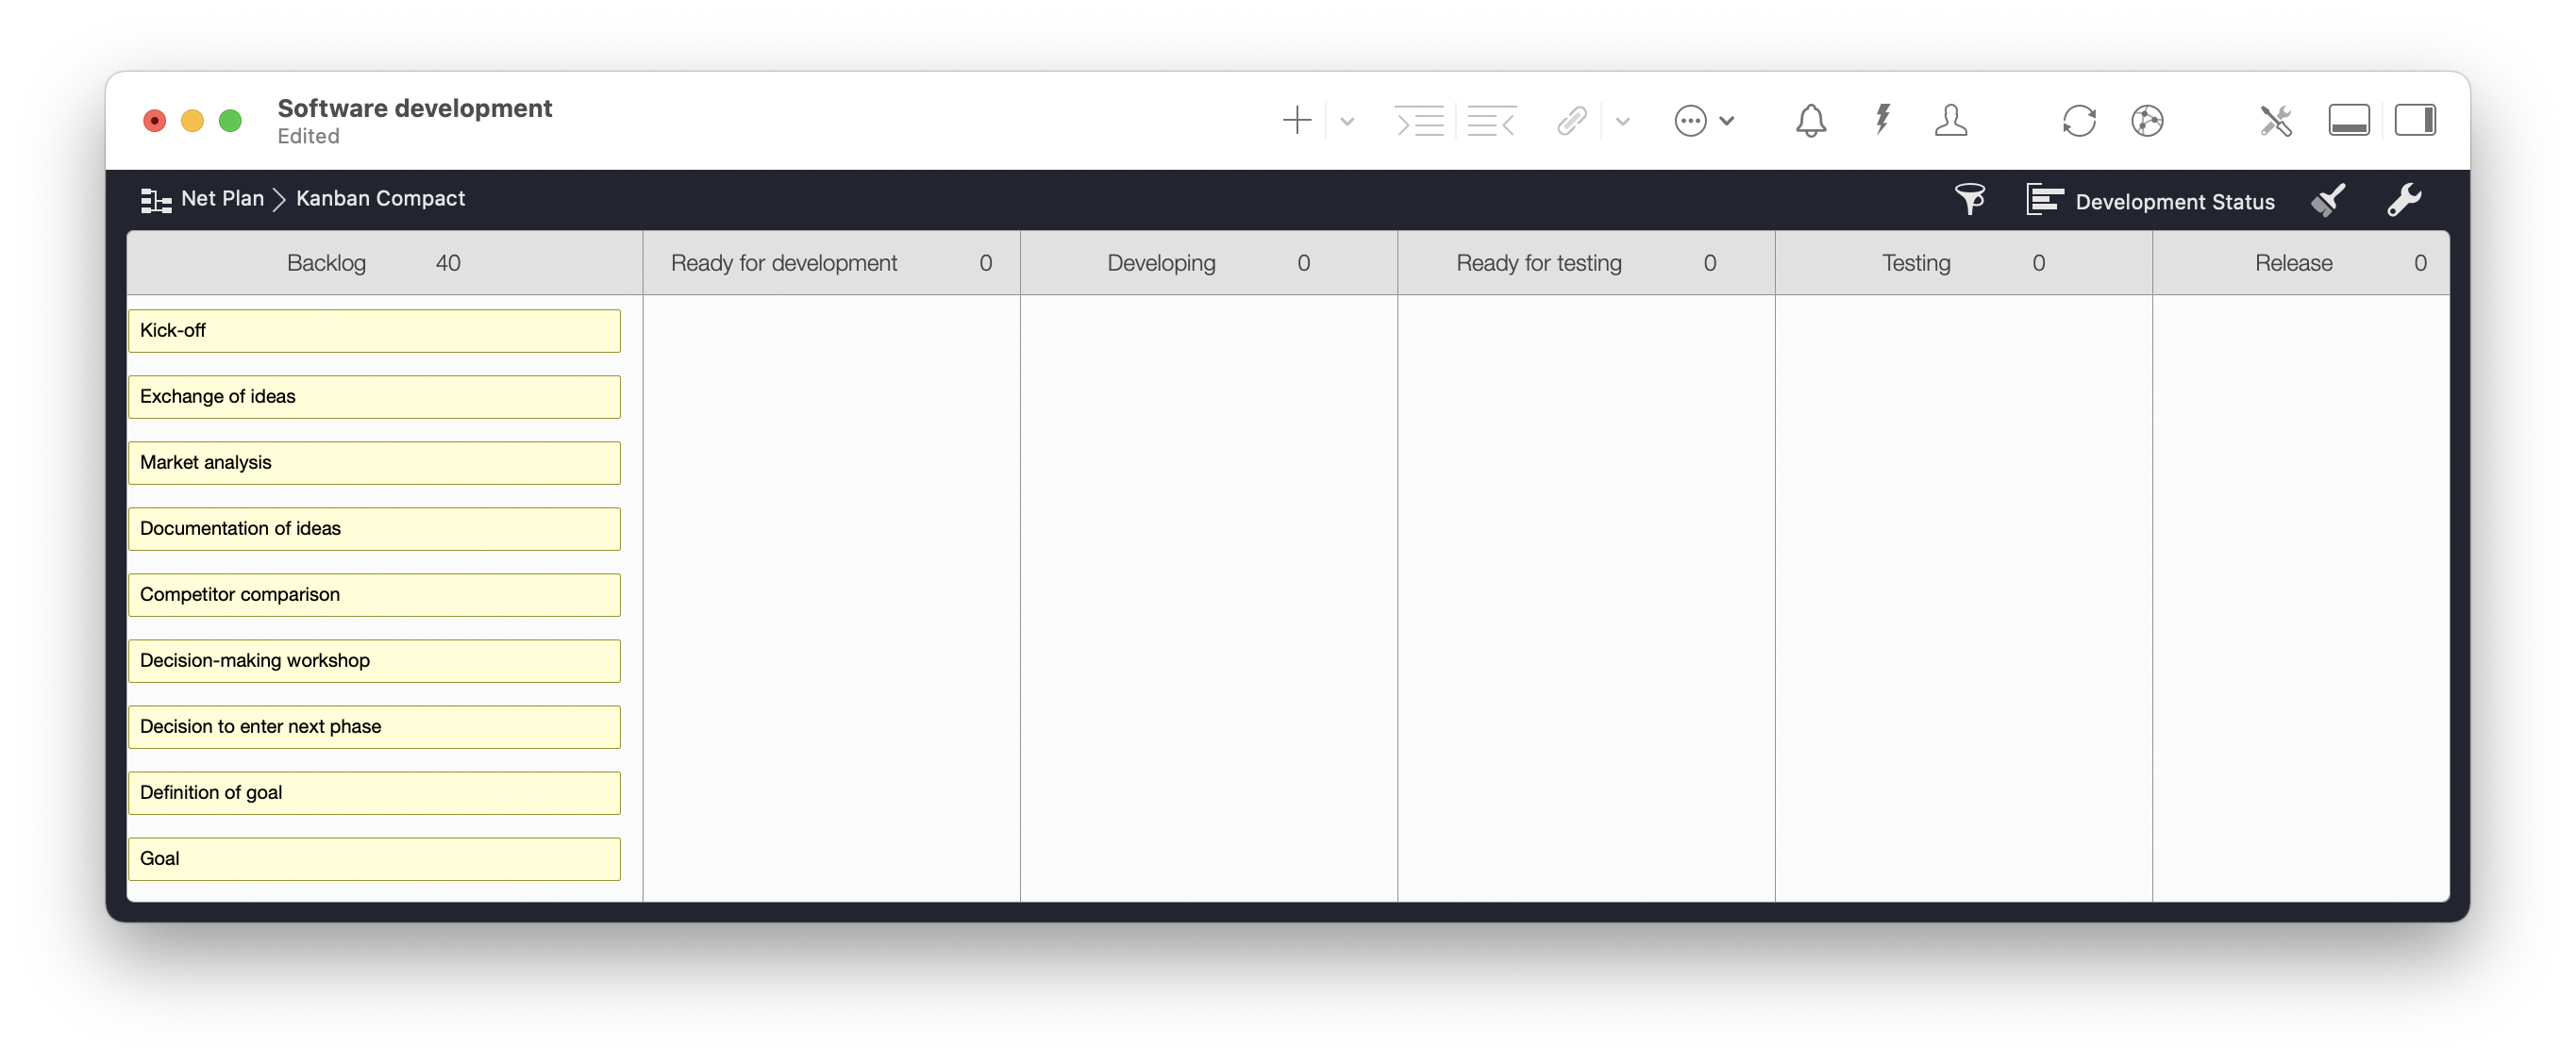Select the Market analysis card

pyautogui.click(x=374, y=463)
